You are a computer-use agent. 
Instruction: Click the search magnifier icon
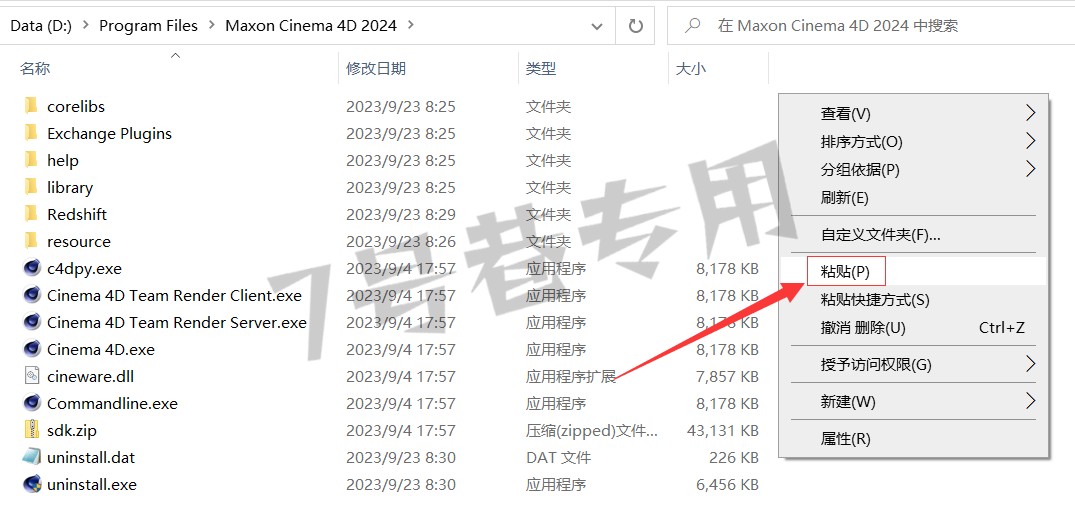point(693,26)
